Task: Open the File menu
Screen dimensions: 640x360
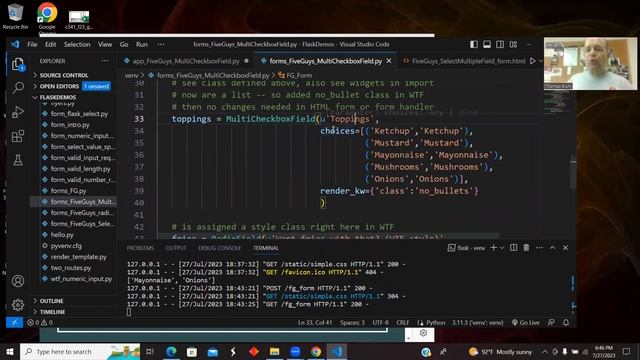Action: pos(32,44)
